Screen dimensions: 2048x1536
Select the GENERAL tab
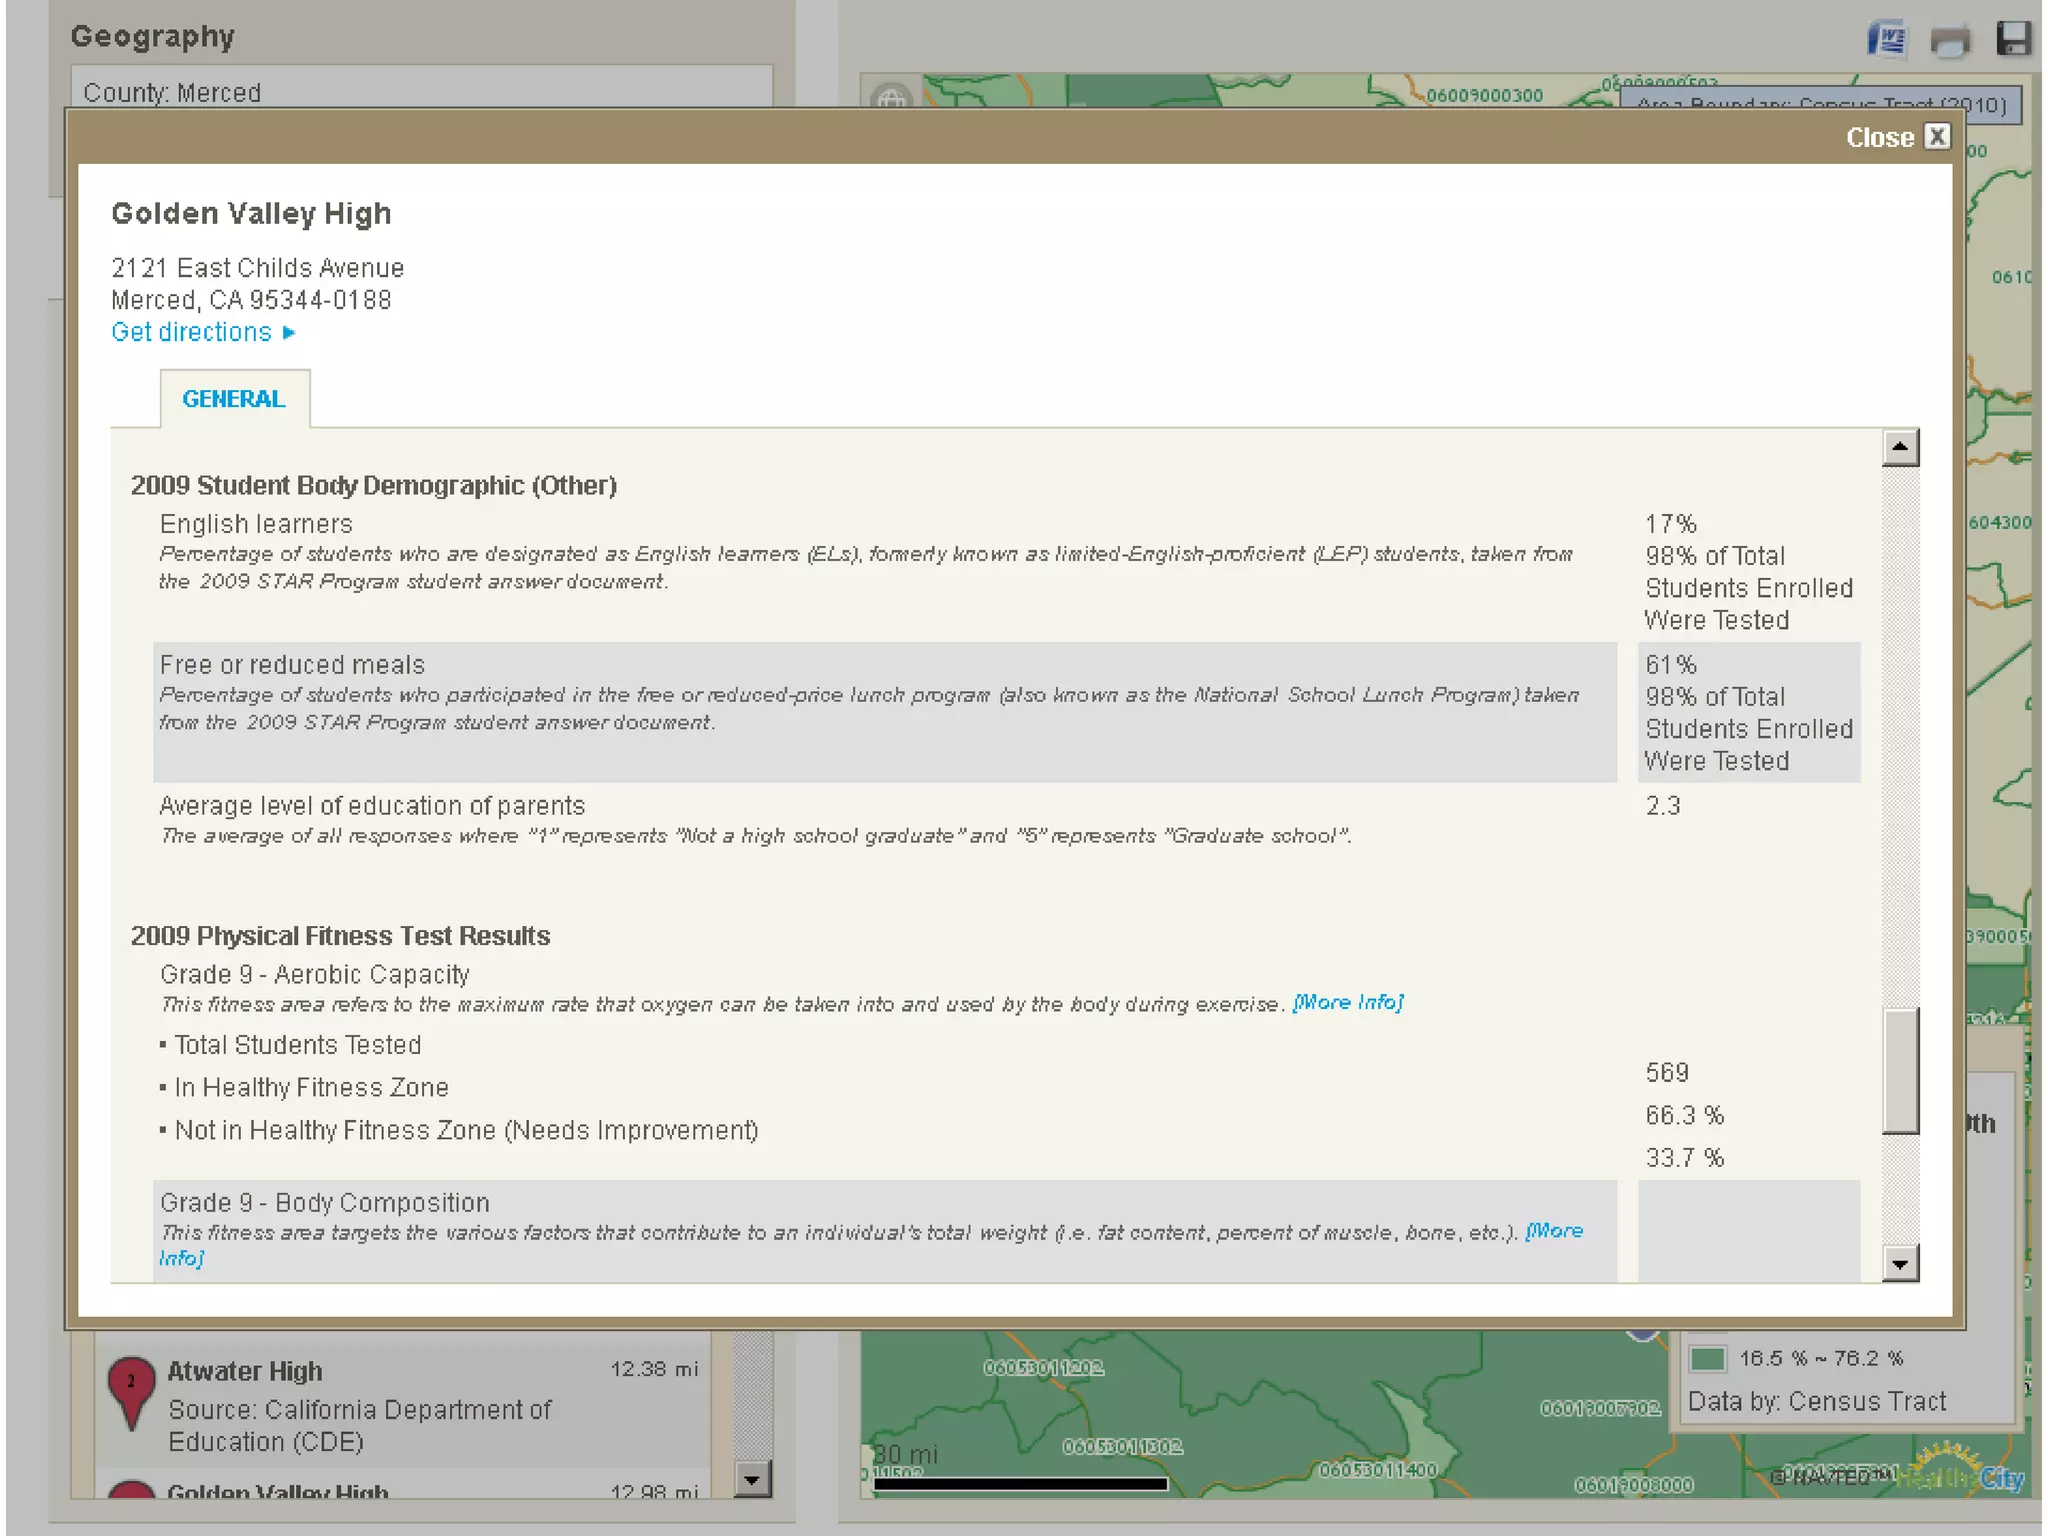tap(234, 399)
